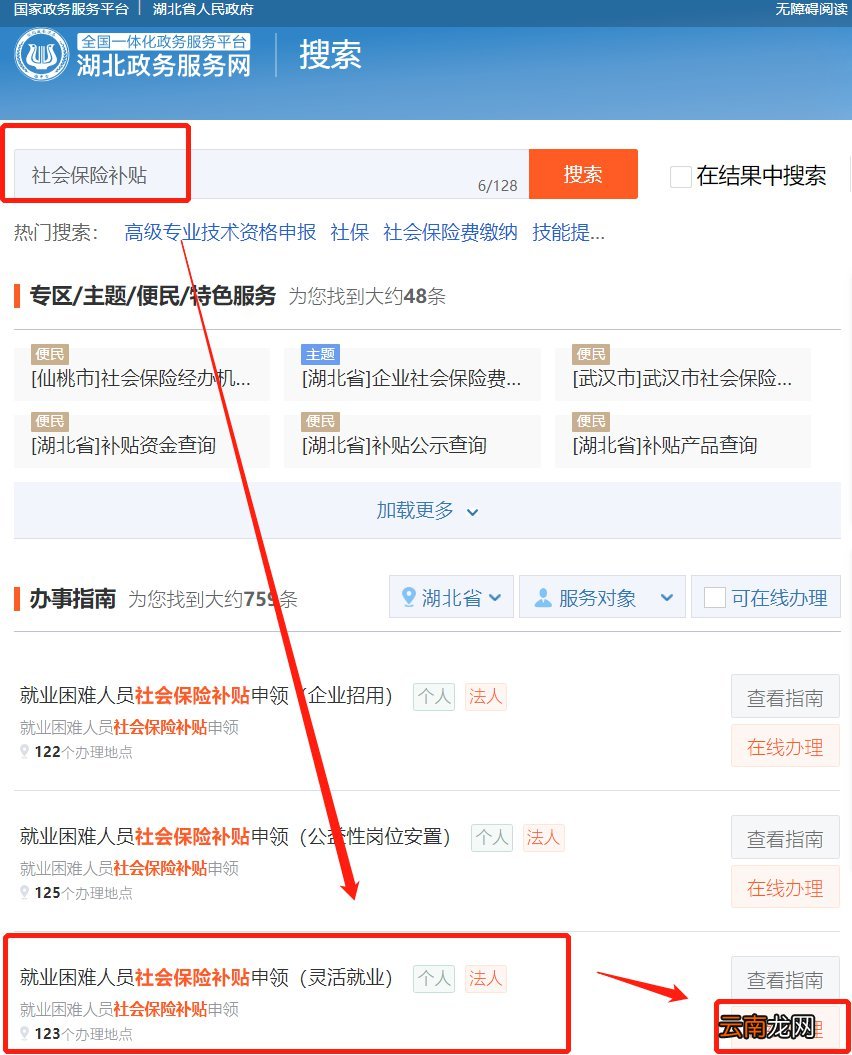Click the truncated hot search 技能提...

[568, 232]
